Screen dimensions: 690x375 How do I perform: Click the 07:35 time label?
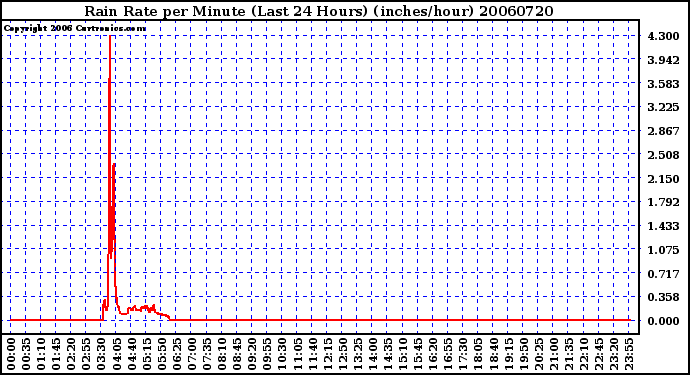tap(206, 354)
